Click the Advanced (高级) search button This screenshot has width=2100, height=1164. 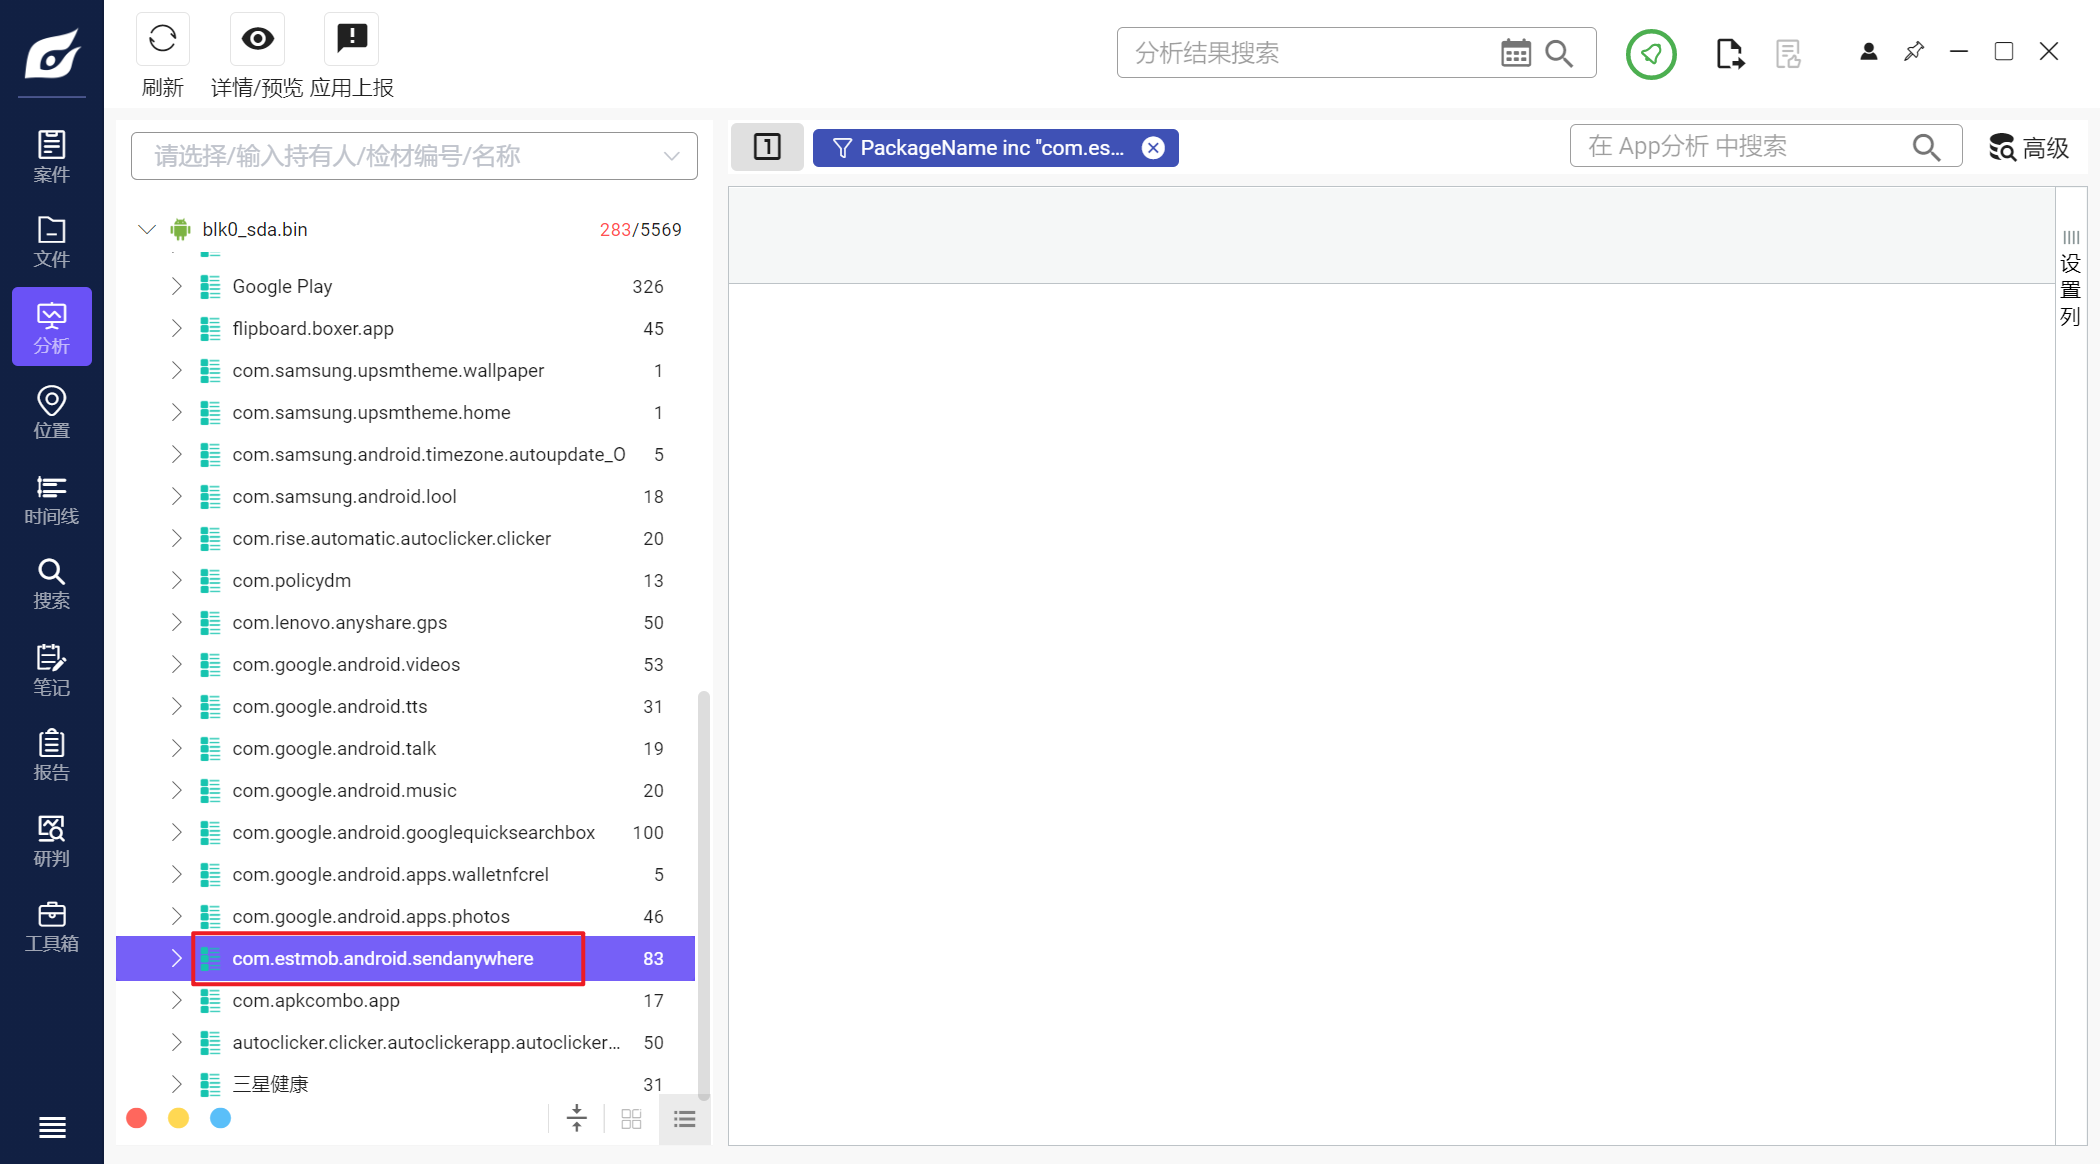point(2028,148)
